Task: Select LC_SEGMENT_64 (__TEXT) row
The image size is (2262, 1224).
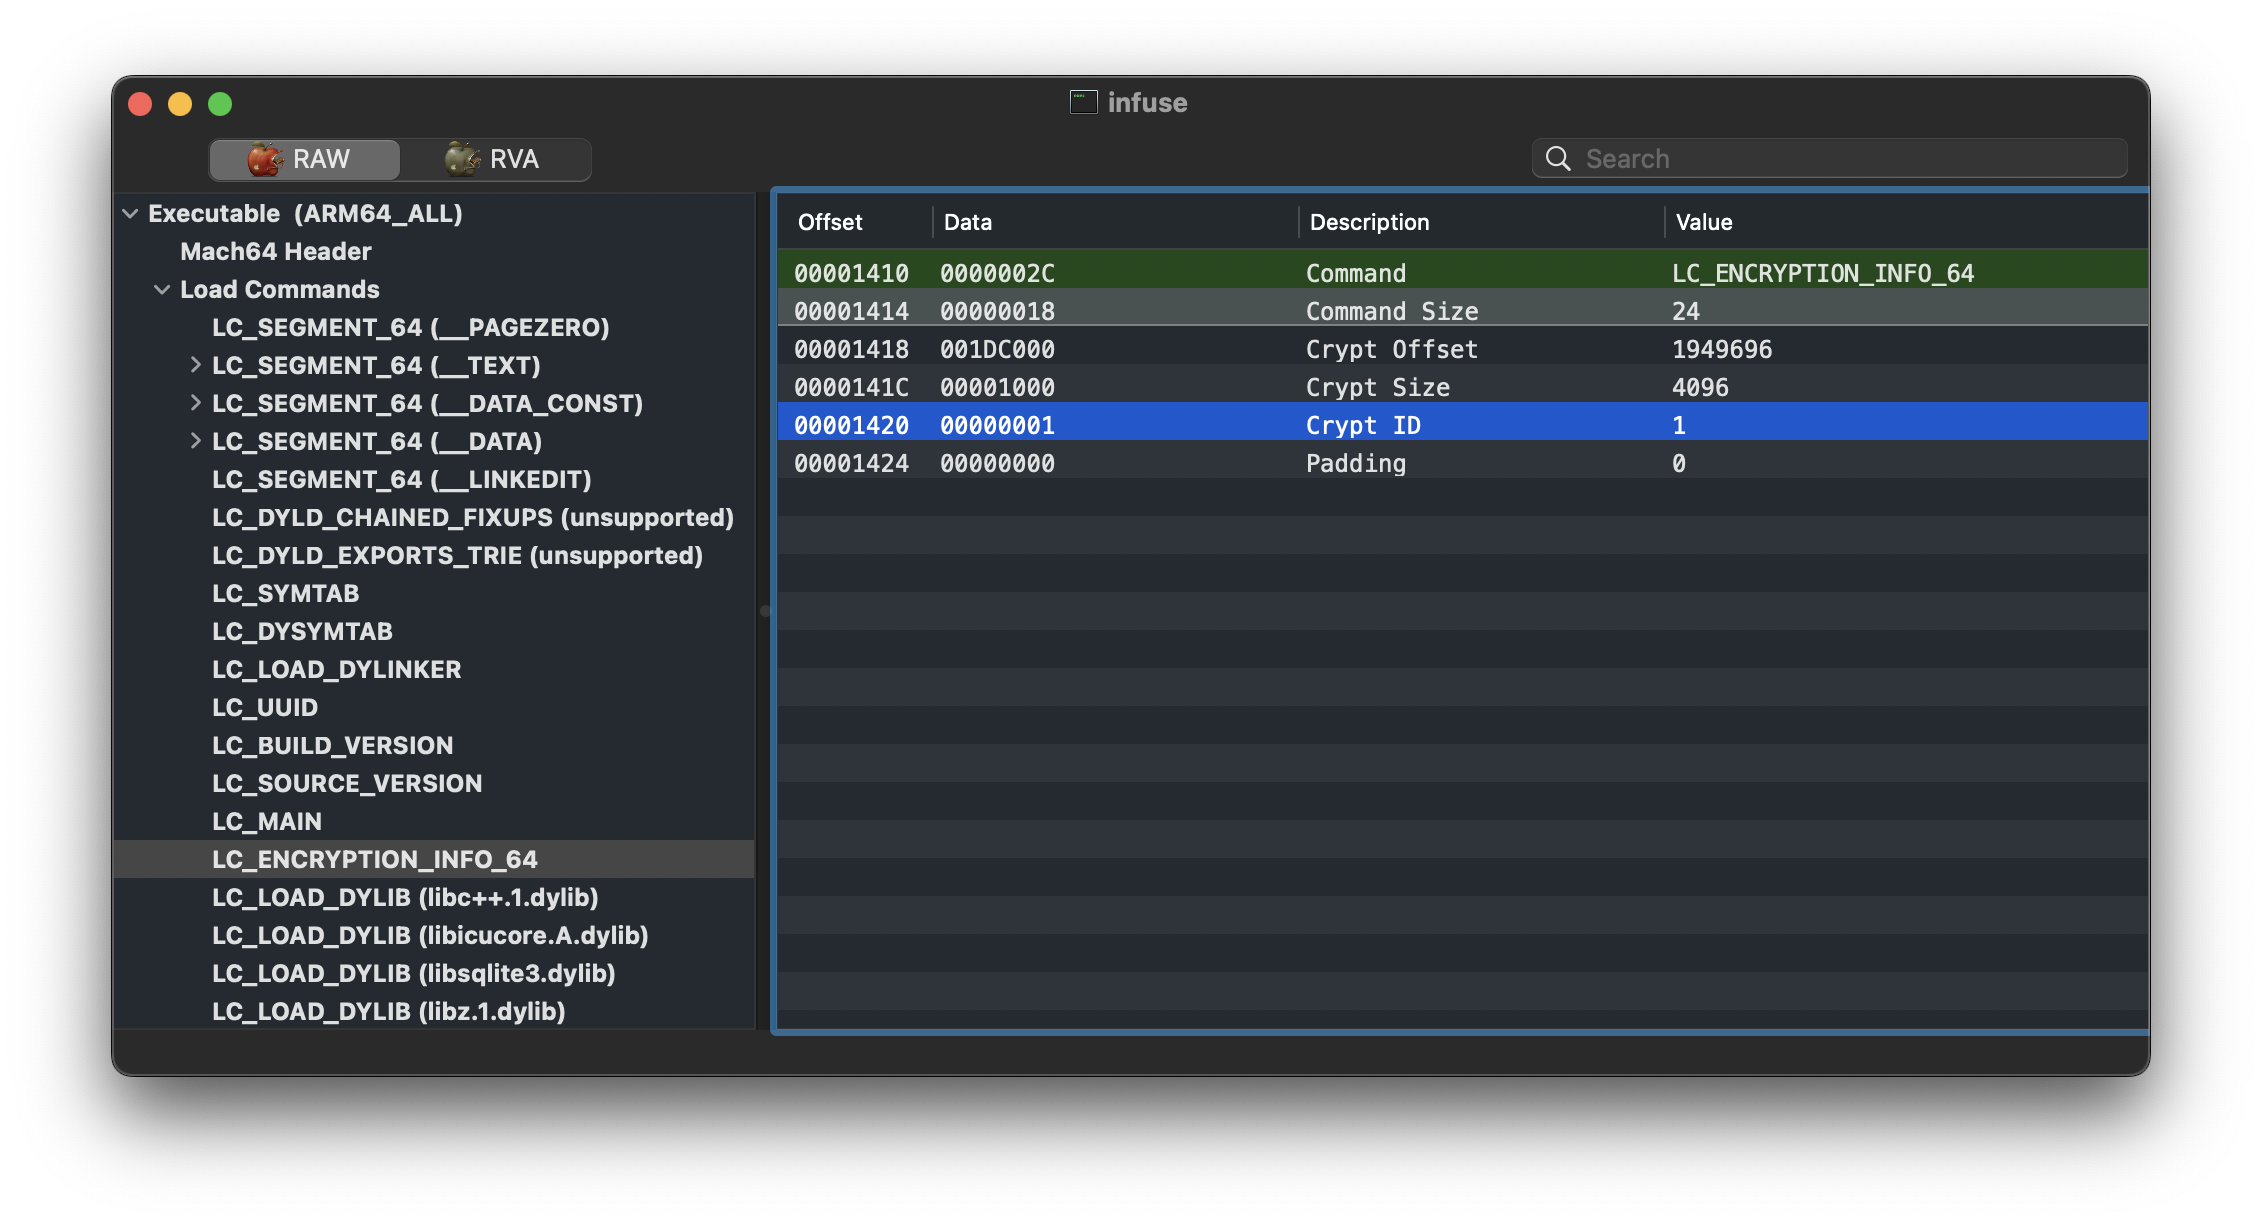Action: 434,365
